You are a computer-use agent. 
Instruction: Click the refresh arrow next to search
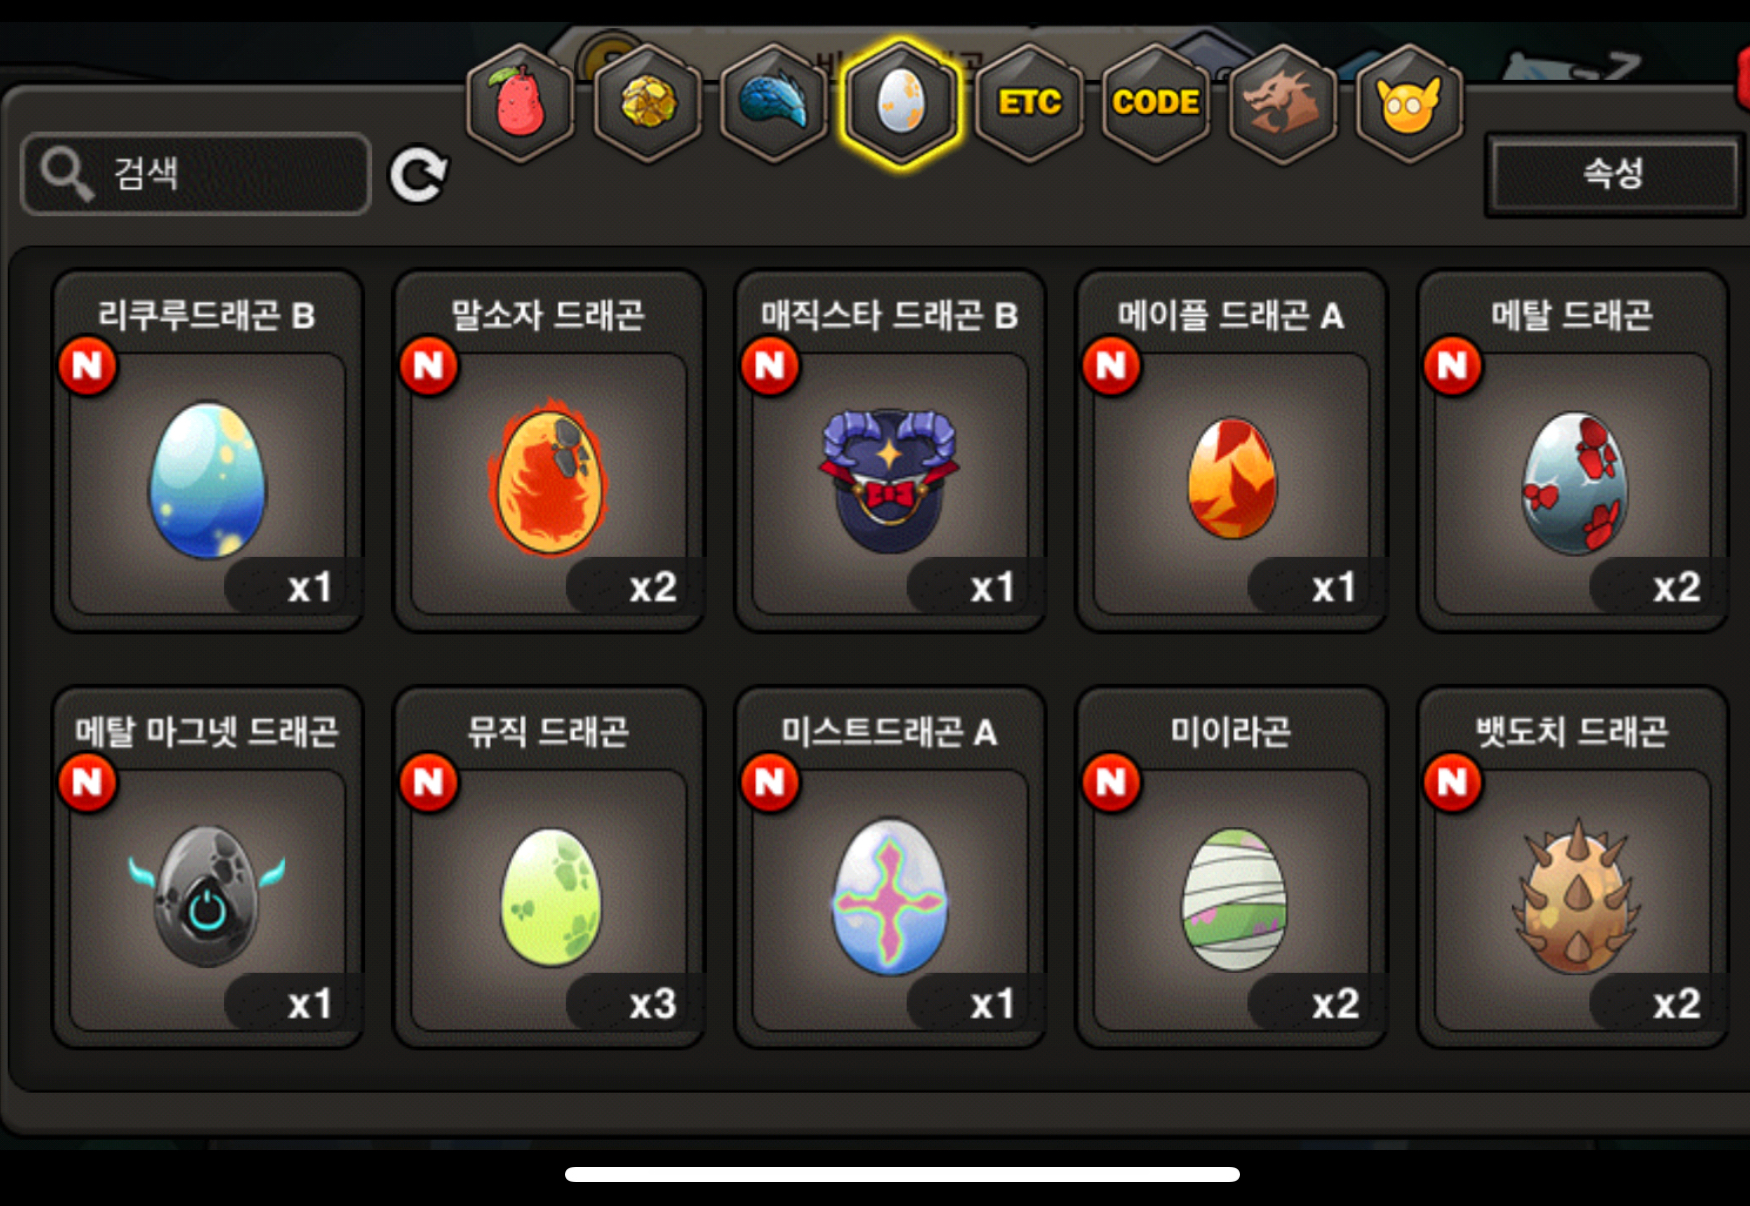pos(418,175)
